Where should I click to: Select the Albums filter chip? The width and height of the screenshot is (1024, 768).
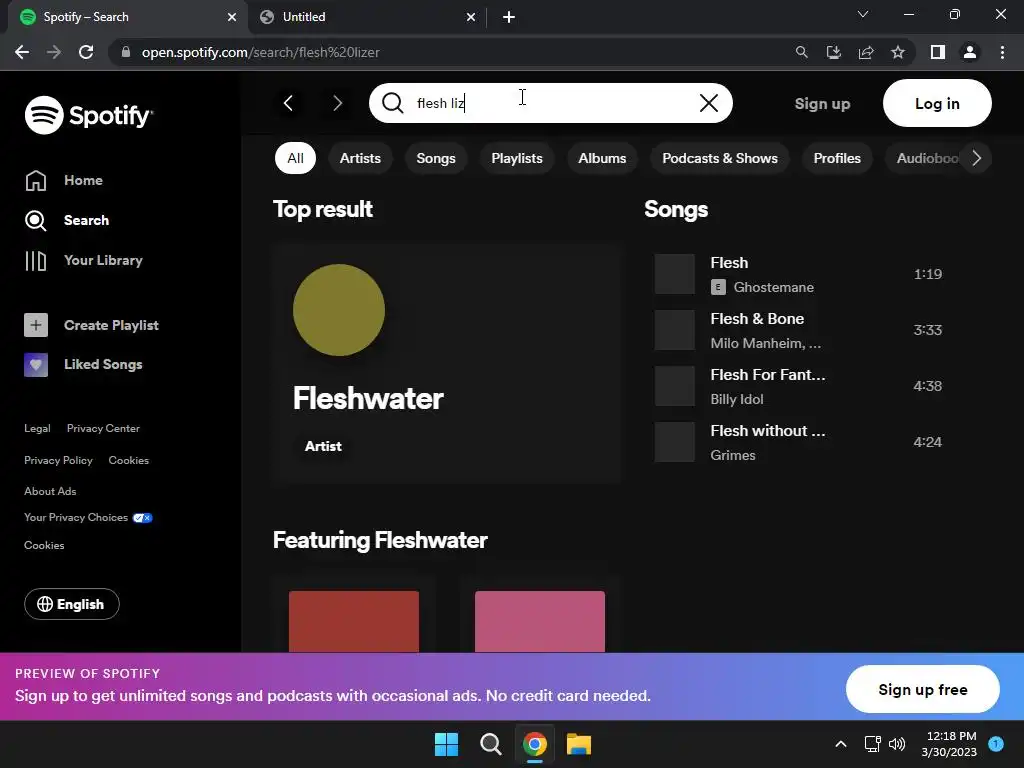click(602, 158)
